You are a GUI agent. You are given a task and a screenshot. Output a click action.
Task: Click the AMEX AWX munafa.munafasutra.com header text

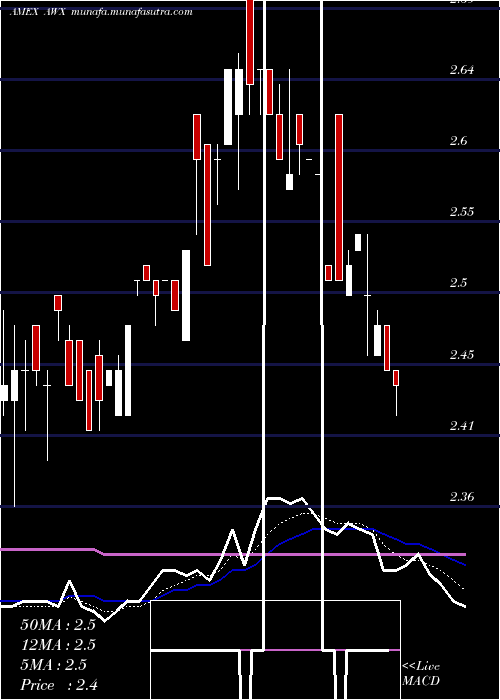click(x=101, y=12)
